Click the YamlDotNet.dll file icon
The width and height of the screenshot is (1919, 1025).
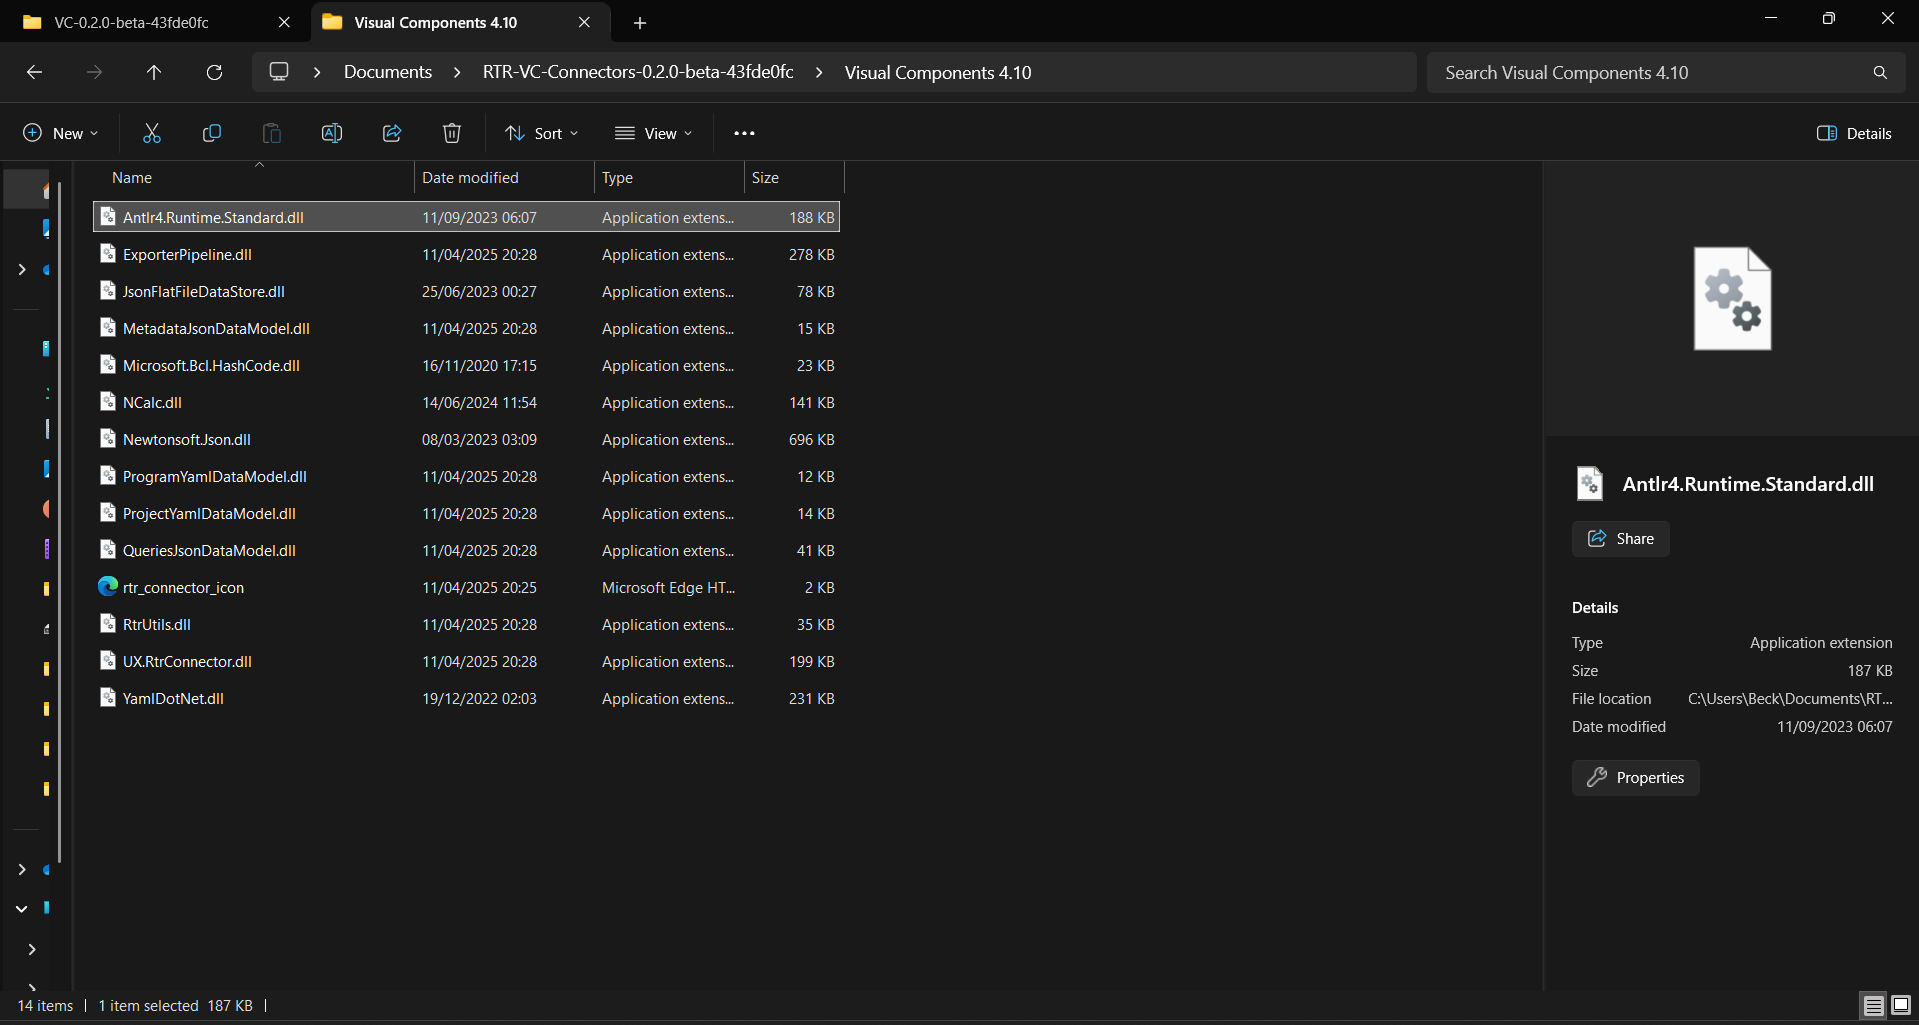[x=108, y=698]
